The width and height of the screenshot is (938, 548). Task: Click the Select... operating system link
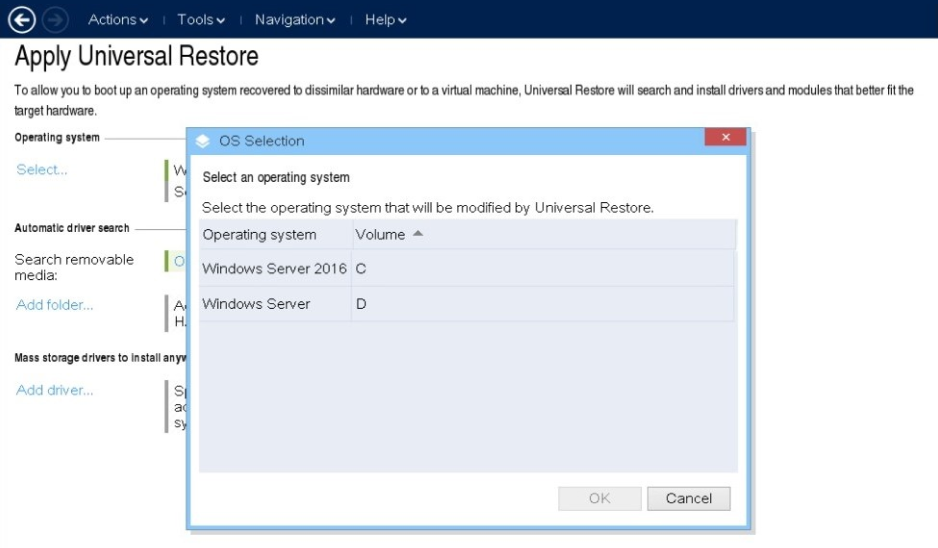tap(42, 170)
